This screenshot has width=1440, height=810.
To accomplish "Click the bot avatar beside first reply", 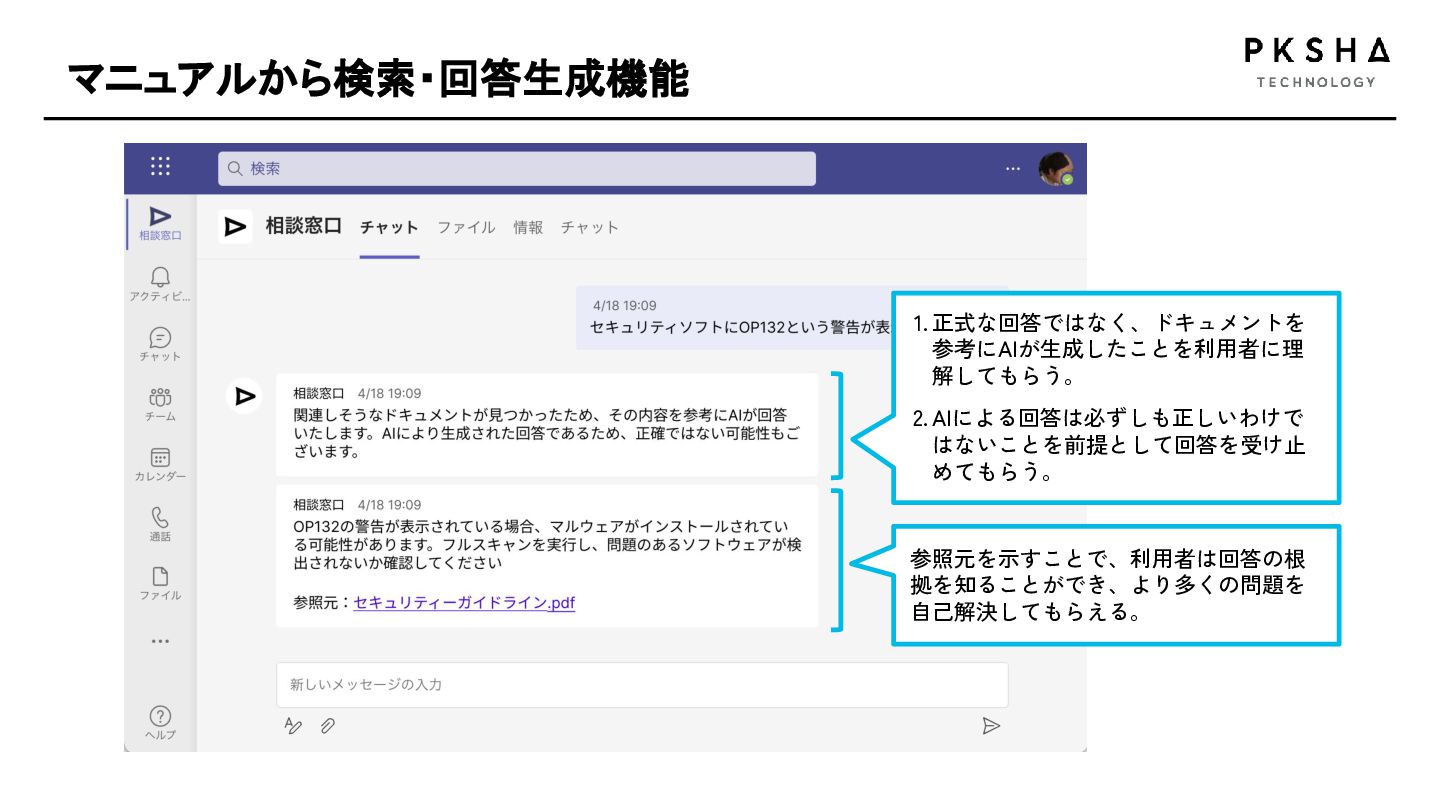I will click(x=244, y=397).
